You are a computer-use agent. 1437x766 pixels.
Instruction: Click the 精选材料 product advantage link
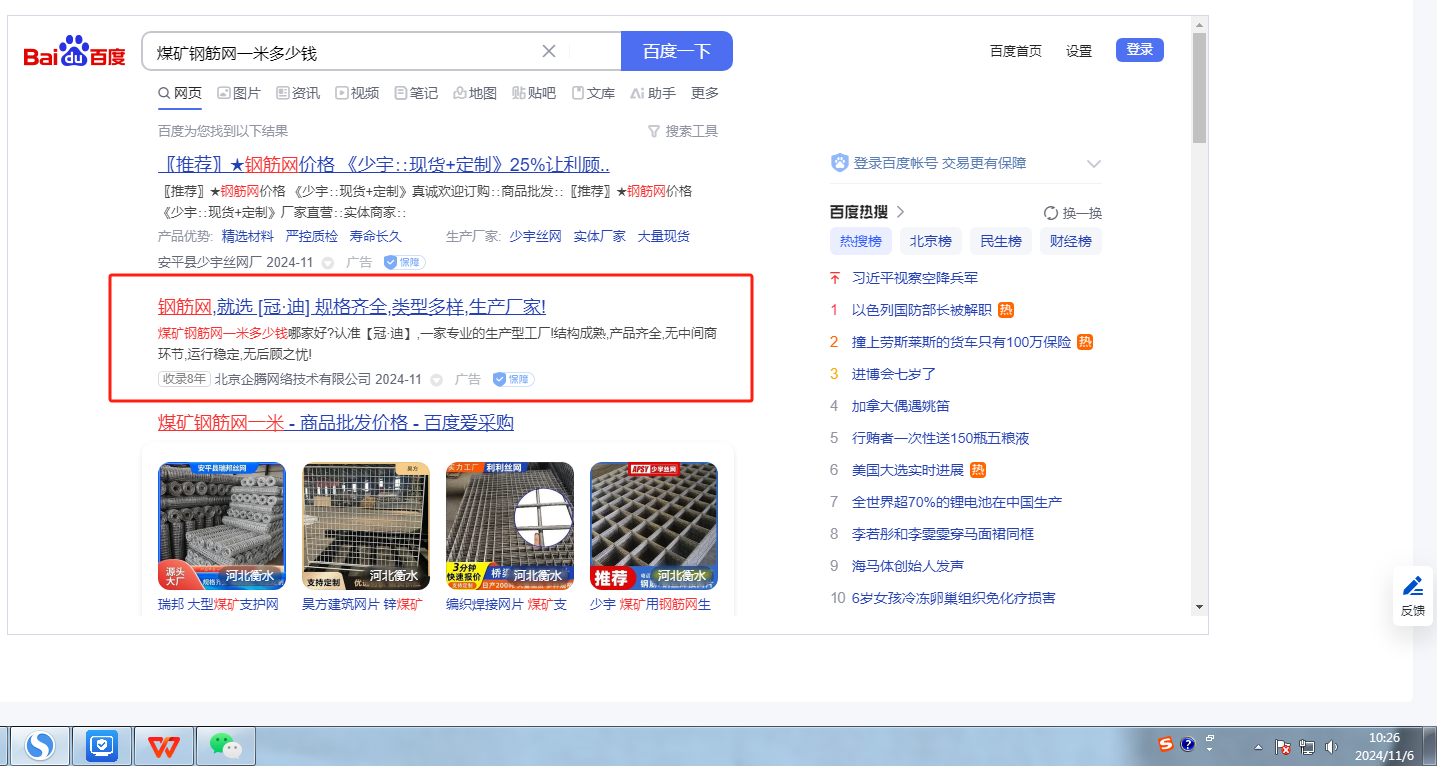coord(248,236)
